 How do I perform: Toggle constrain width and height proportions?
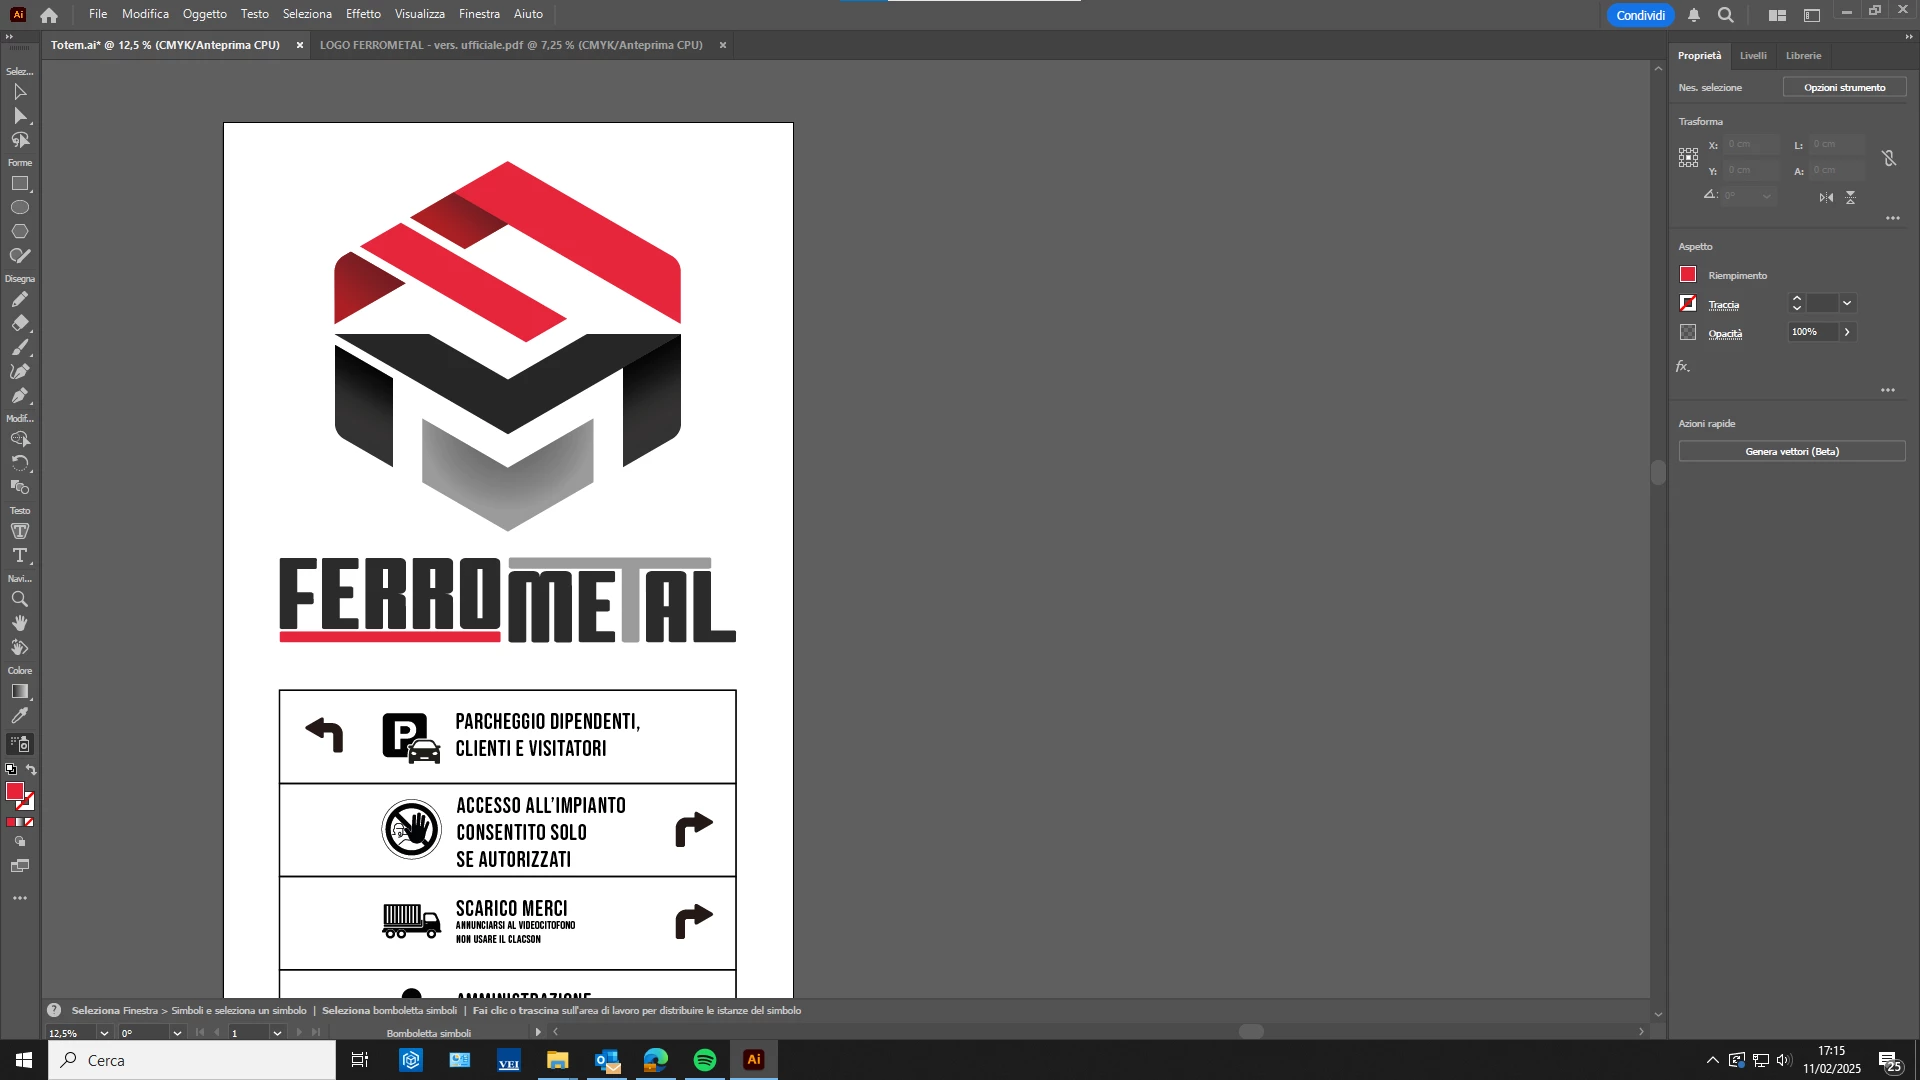(x=1889, y=158)
